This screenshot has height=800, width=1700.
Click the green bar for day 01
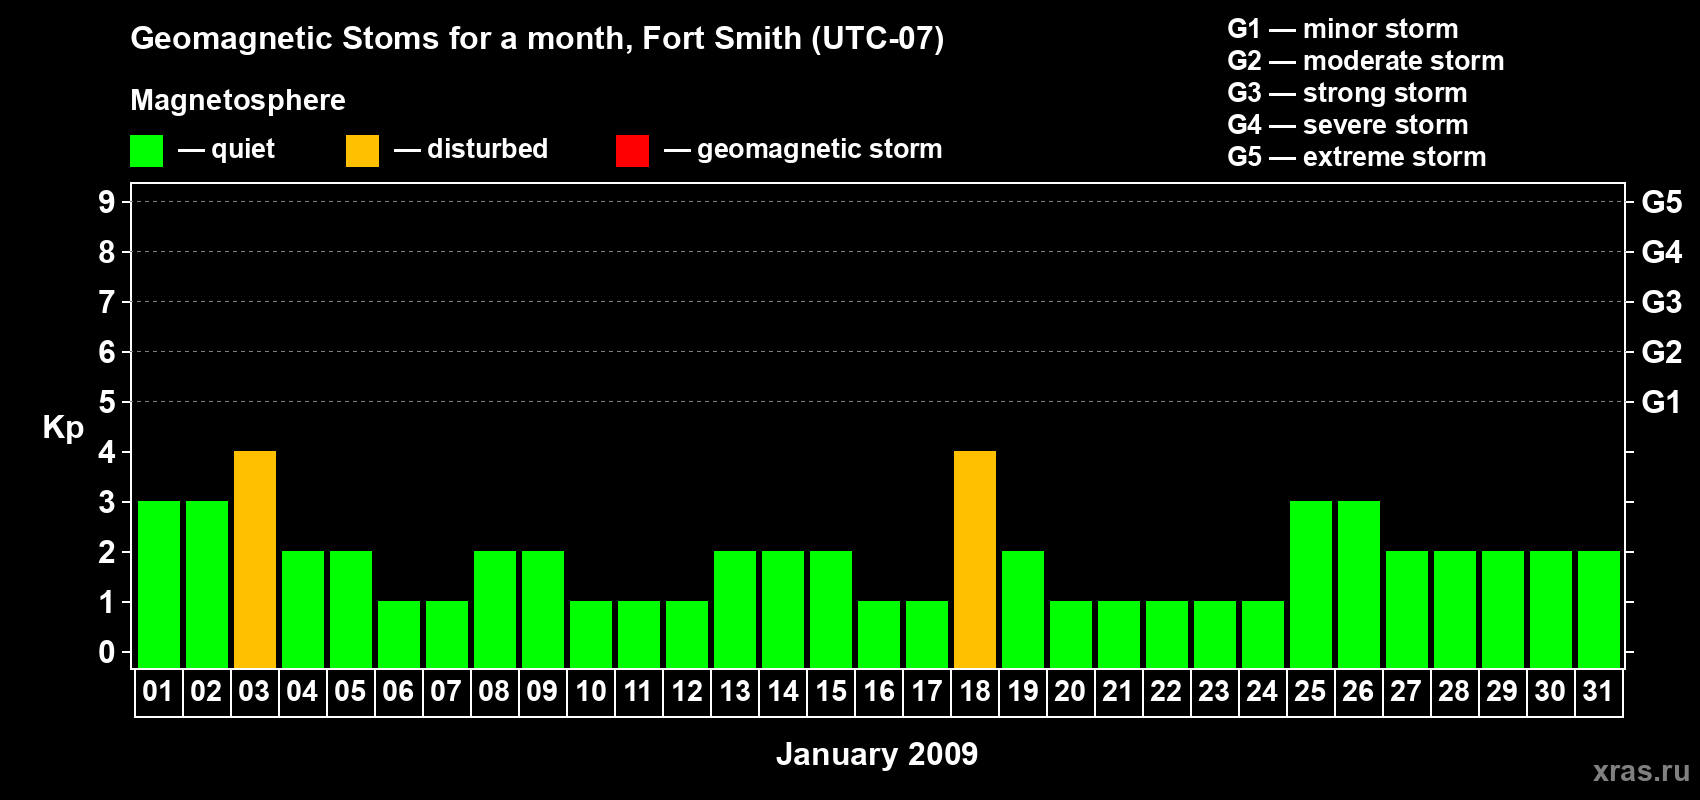click(x=159, y=585)
